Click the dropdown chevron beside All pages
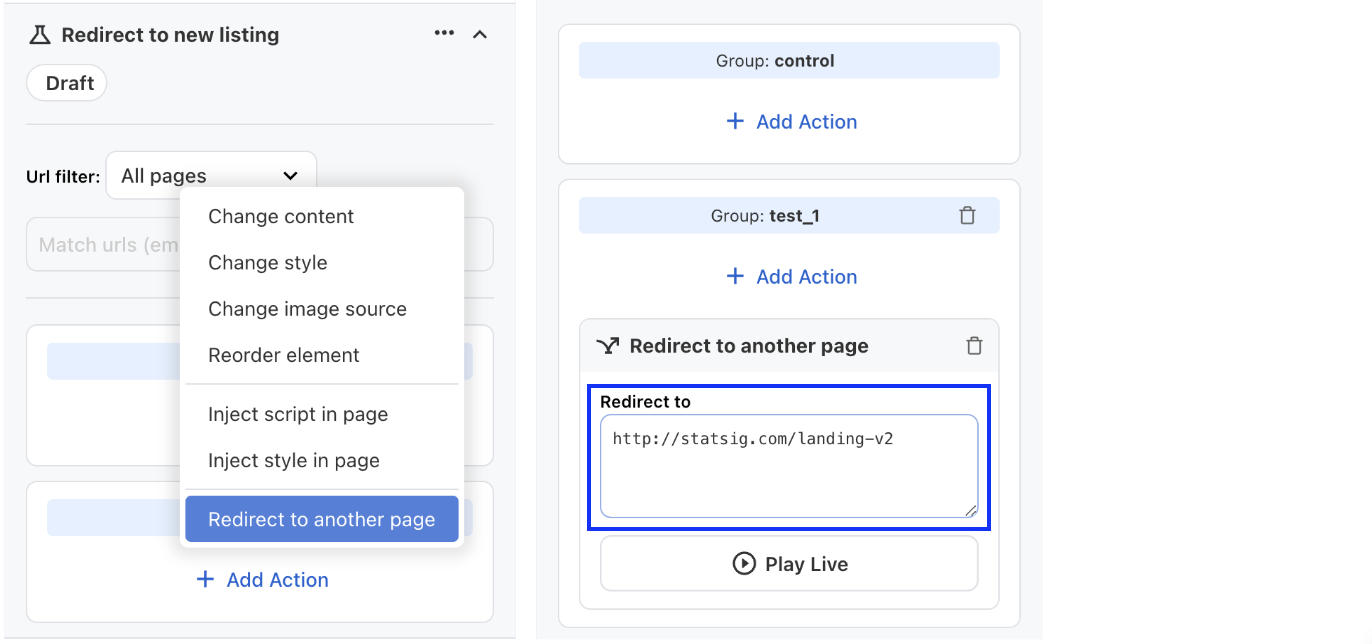The height and width of the screenshot is (644, 1372). (290, 175)
